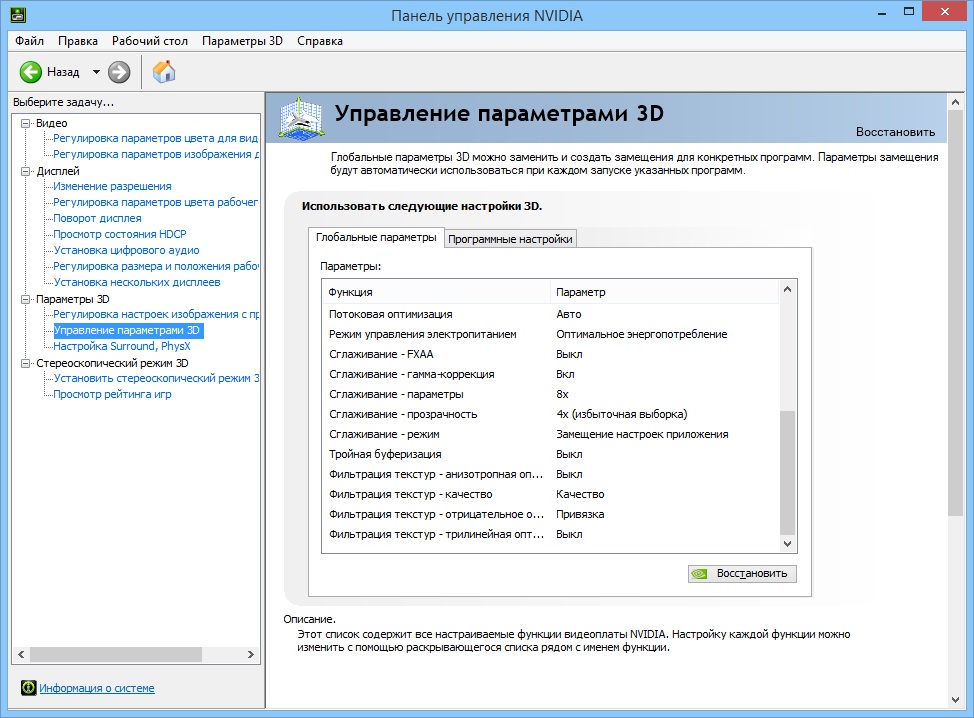Screen dimensions: 974x718
Task: Select Просмотр рейтинга игр
Action: pos(112,394)
